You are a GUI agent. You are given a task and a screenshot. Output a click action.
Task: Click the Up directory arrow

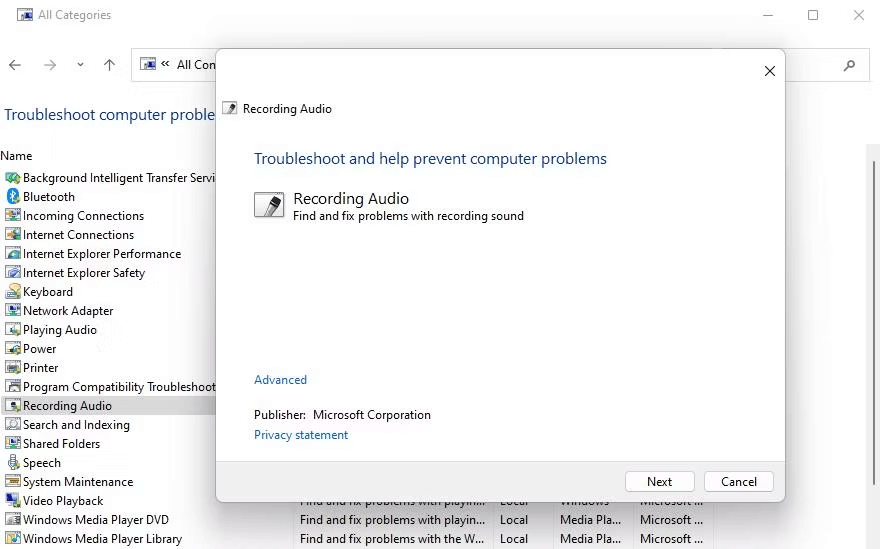click(109, 65)
